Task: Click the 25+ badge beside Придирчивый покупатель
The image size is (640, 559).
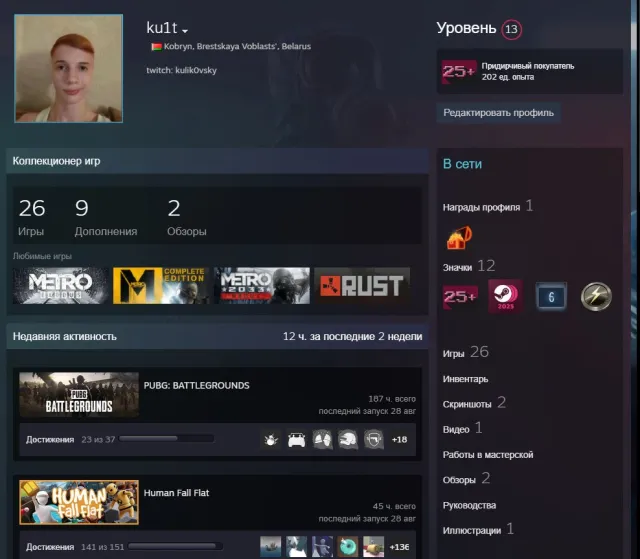Action: click(x=459, y=71)
